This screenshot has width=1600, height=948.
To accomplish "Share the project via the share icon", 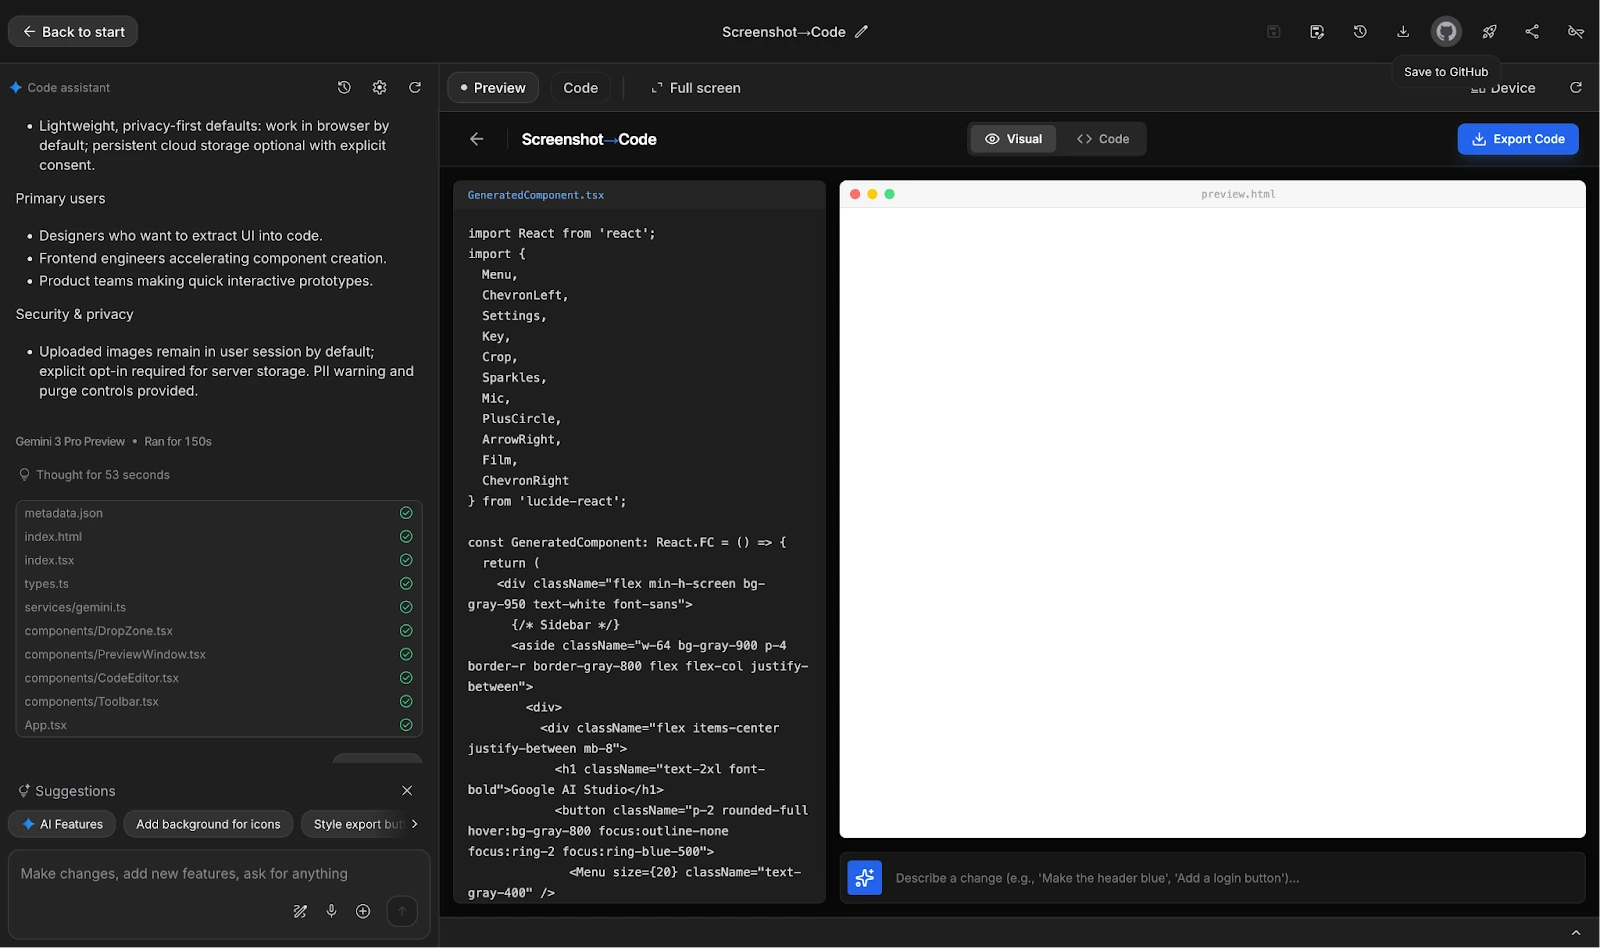I will (x=1532, y=31).
